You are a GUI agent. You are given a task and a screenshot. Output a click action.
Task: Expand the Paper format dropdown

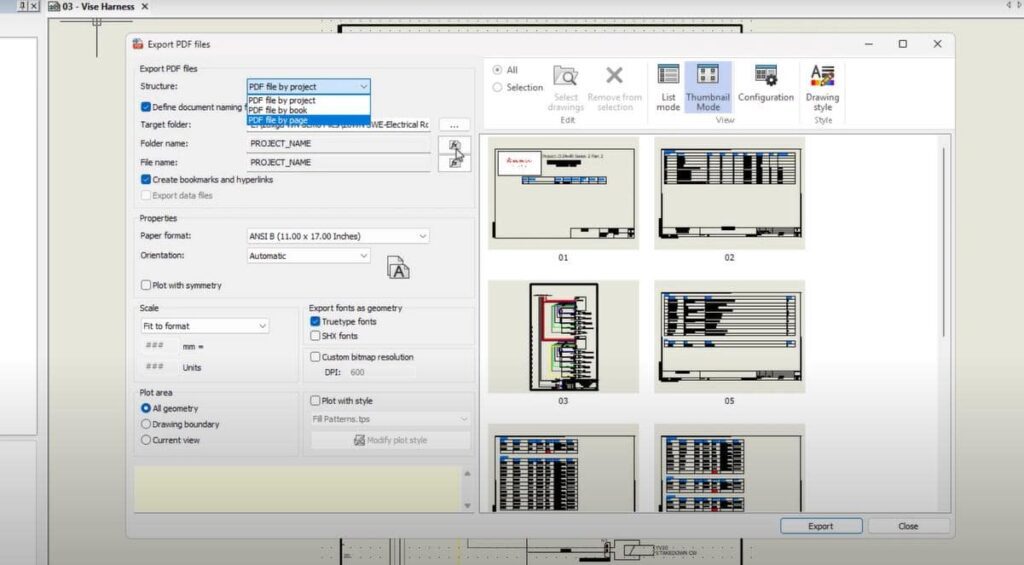[x=338, y=236]
